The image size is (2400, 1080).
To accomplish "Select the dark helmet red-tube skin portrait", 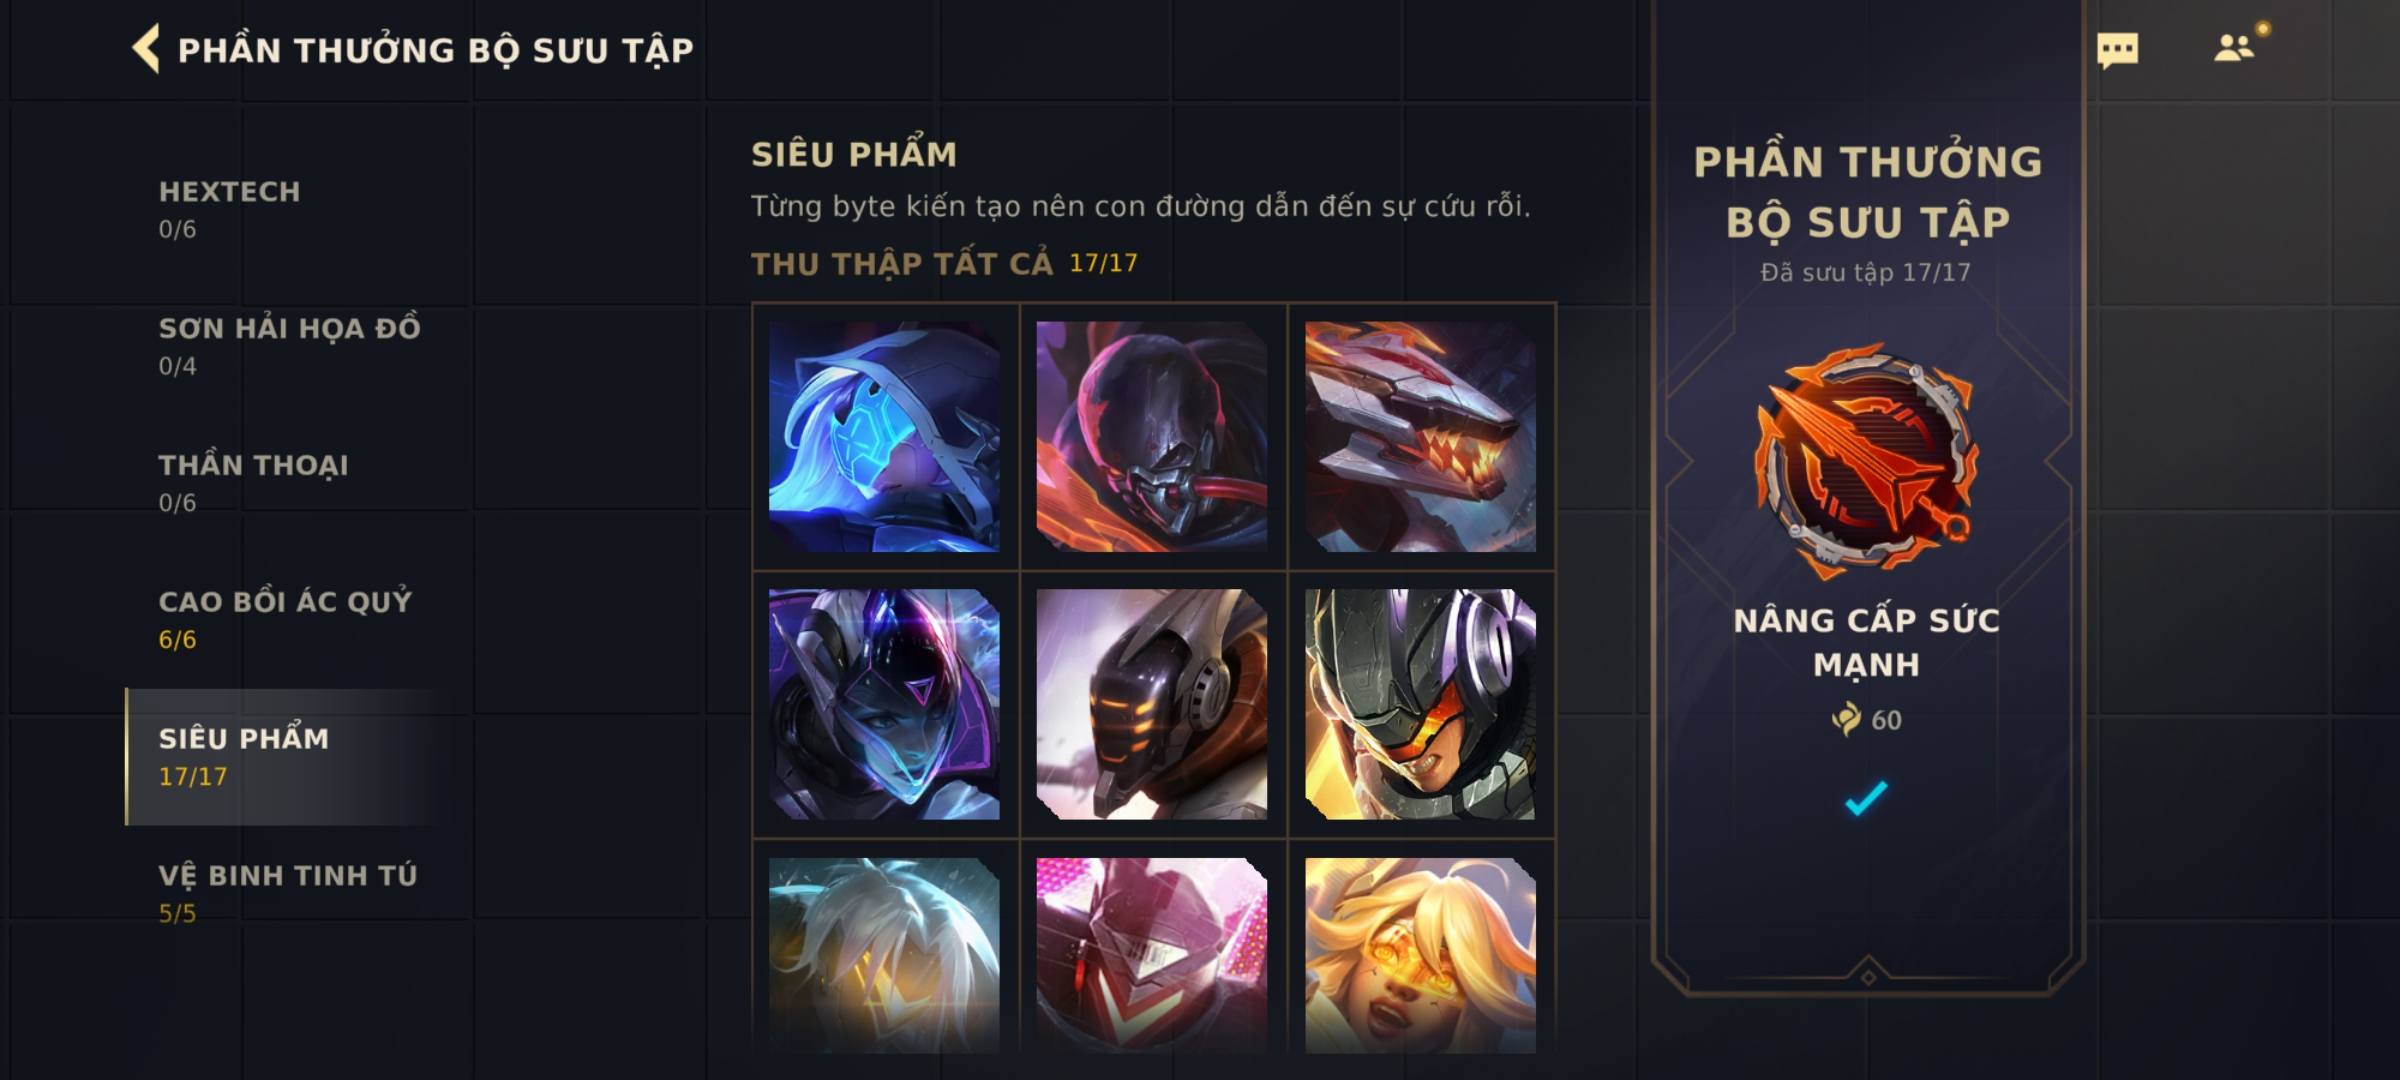I will (x=1152, y=436).
